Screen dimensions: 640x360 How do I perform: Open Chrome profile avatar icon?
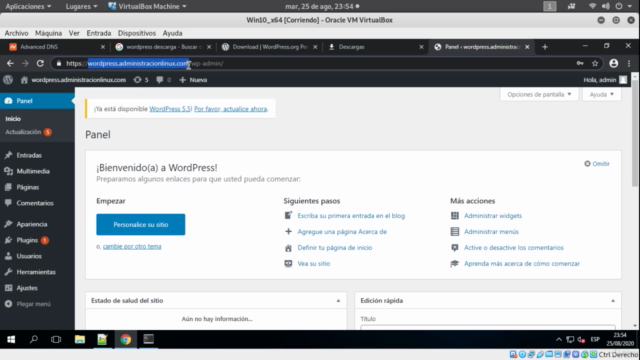tap(613, 63)
